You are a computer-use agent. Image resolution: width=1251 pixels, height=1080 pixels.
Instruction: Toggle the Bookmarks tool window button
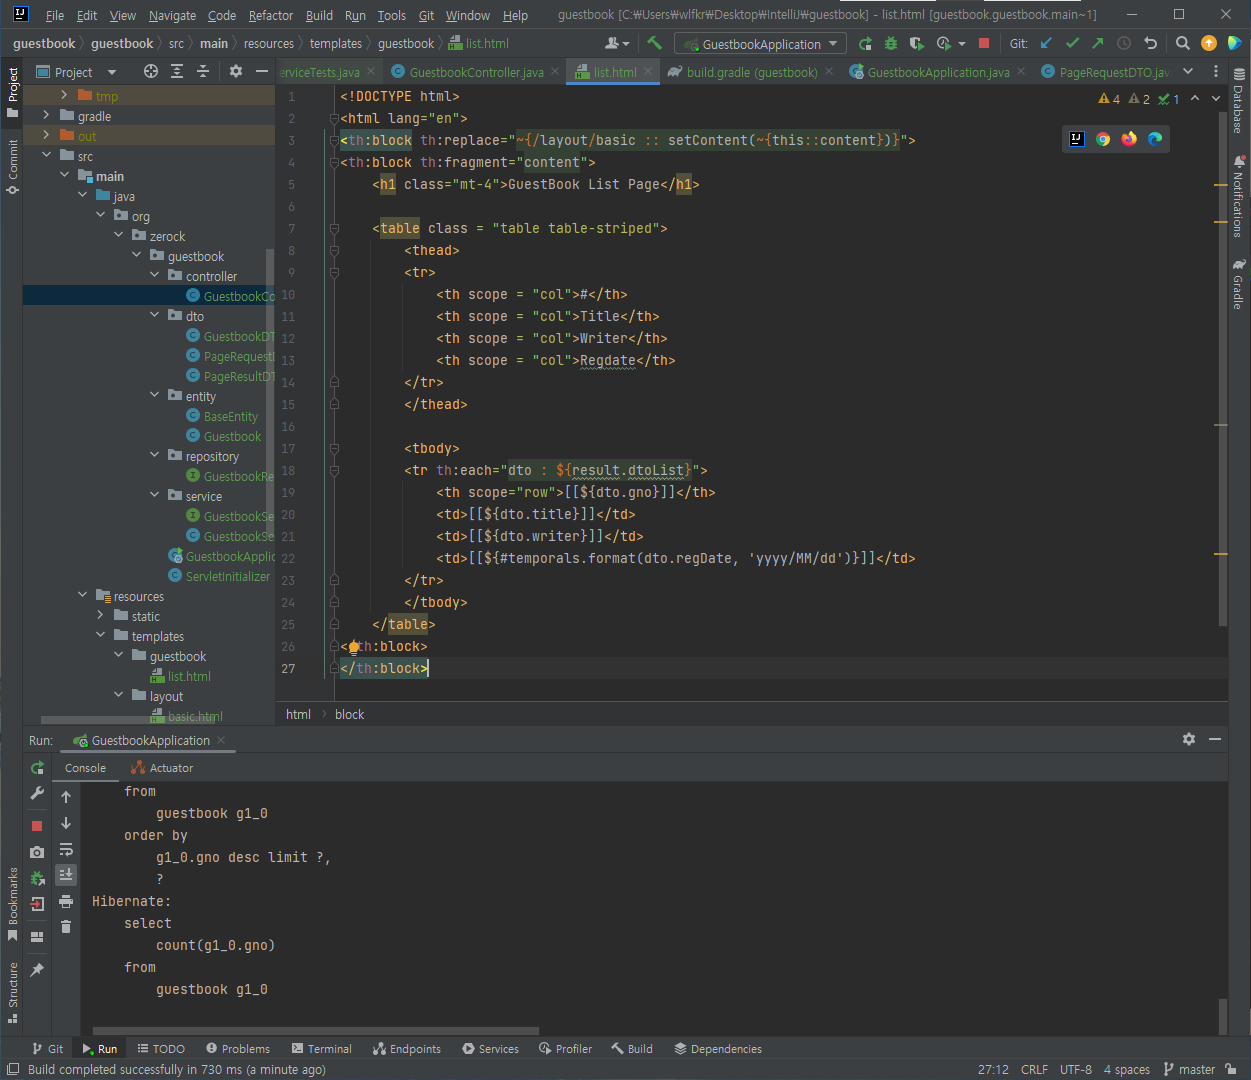[12, 904]
